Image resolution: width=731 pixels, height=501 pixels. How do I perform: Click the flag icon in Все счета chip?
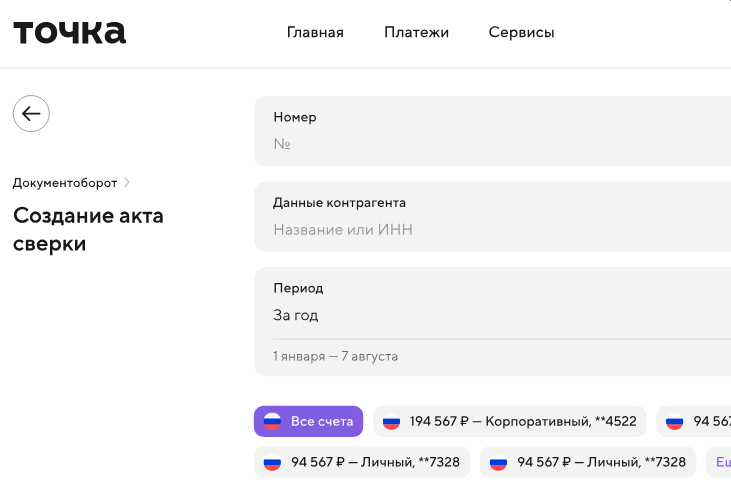click(x=272, y=421)
